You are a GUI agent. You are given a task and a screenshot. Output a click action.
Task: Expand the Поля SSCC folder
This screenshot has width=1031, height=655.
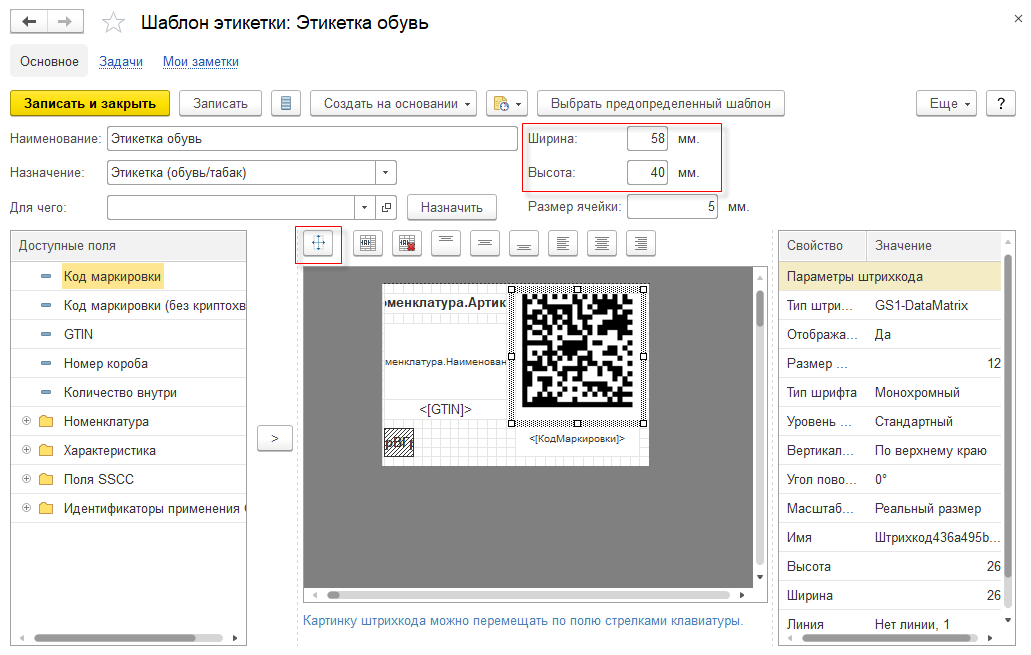point(26,479)
